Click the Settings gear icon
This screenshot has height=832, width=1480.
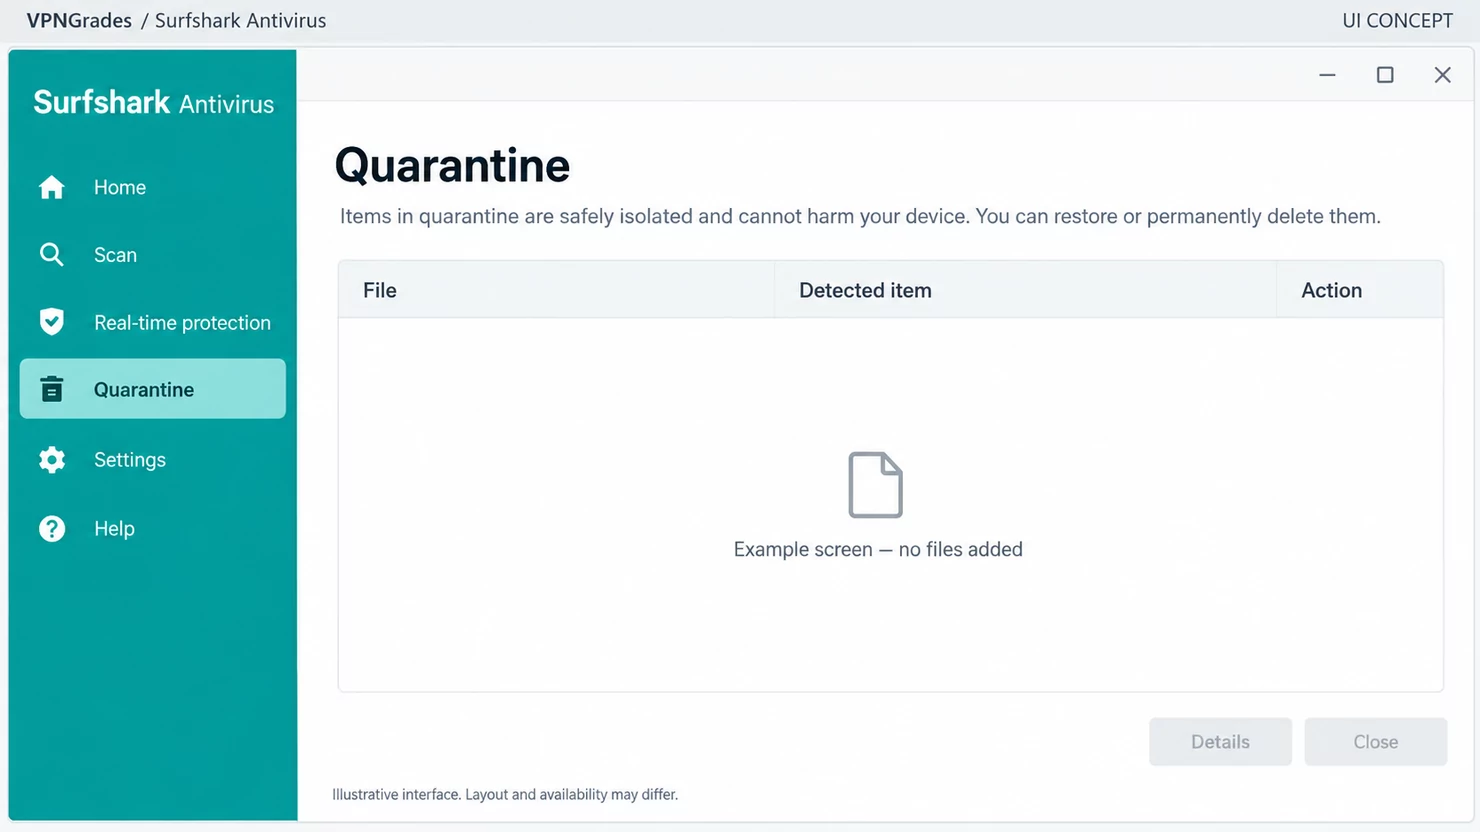pyautogui.click(x=52, y=459)
